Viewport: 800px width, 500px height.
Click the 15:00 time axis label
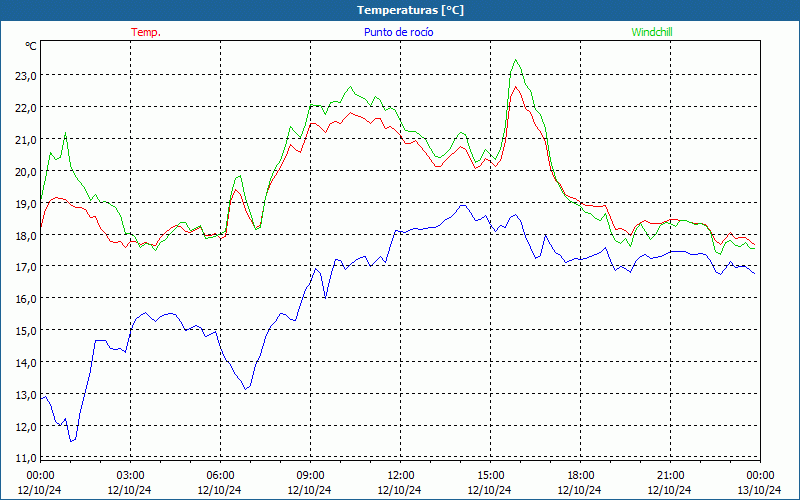coord(490,475)
